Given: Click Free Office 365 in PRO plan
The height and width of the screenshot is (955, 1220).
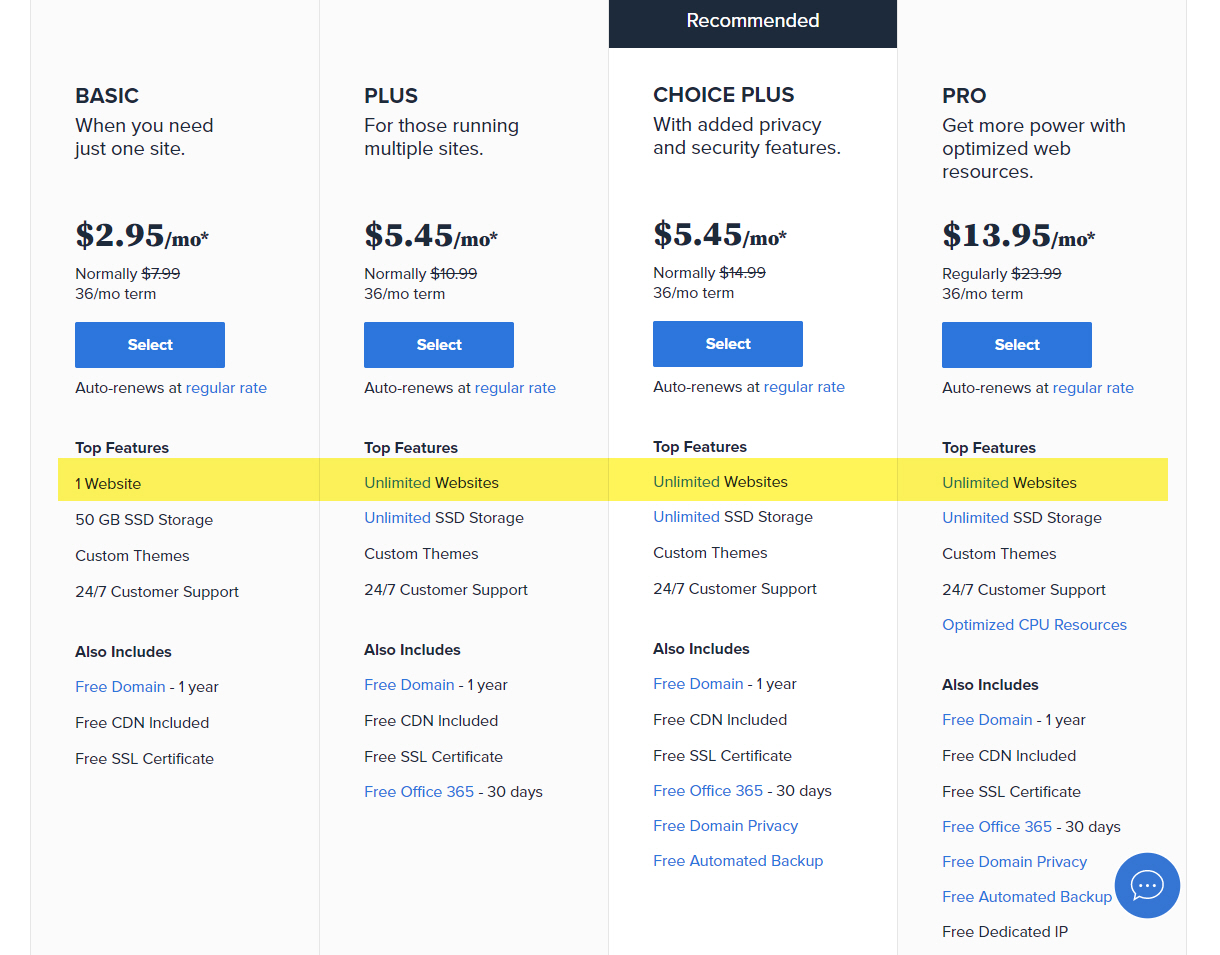Looking at the screenshot, I should pyautogui.click(x=997, y=827).
